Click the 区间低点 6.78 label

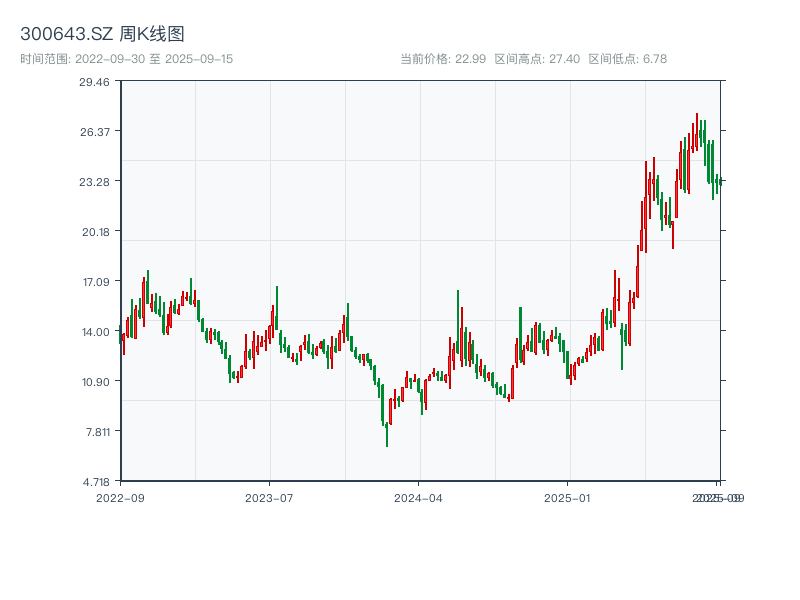pyautogui.click(x=627, y=59)
